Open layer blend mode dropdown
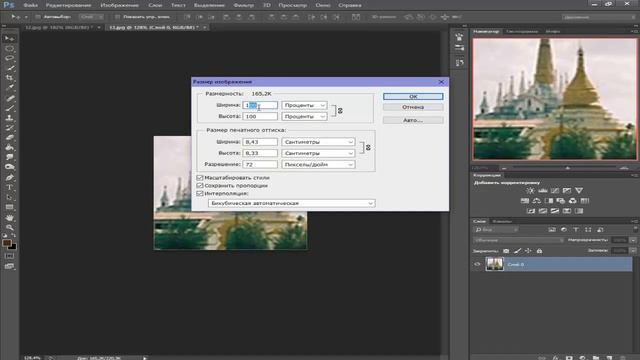 click(x=519, y=240)
